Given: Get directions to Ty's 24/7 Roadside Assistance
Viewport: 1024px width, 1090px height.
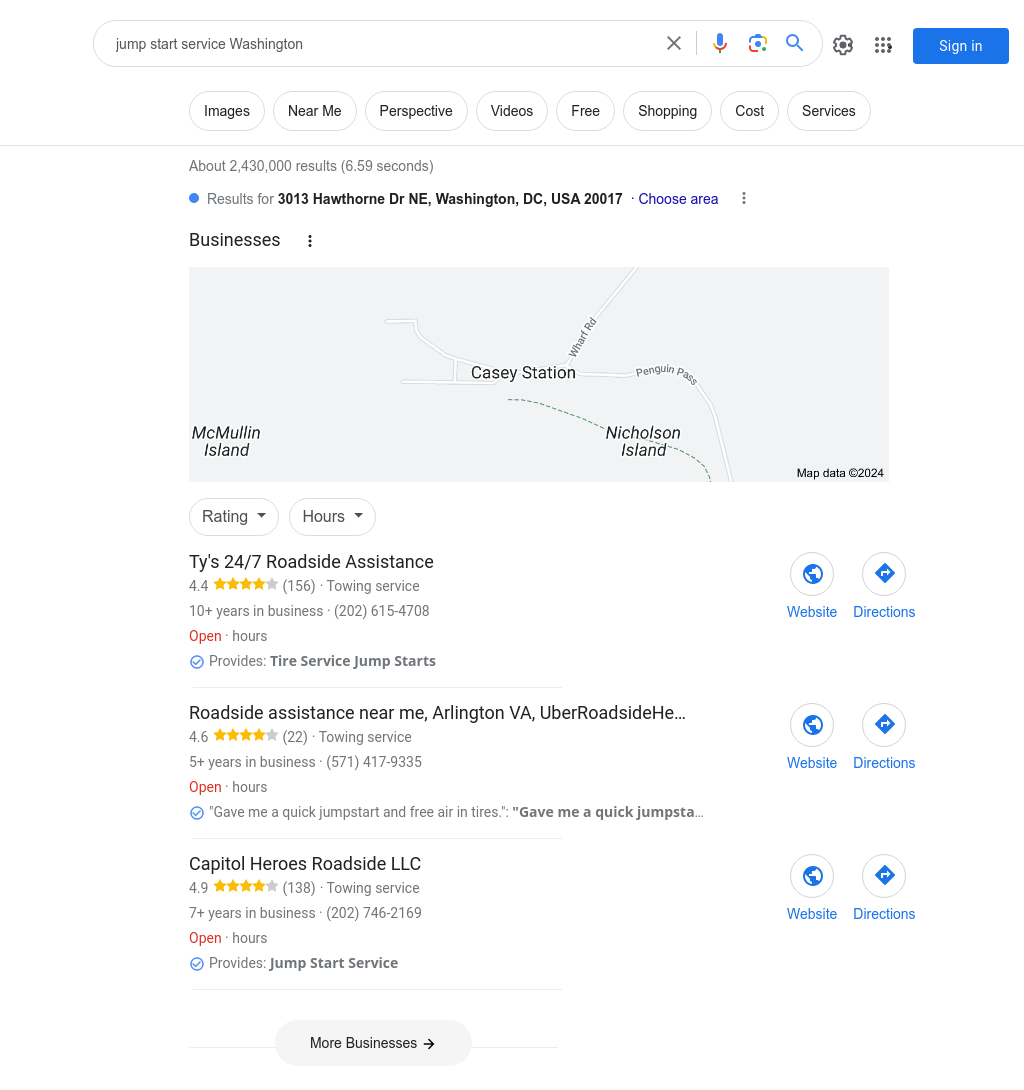Looking at the screenshot, I should point(884,574).
